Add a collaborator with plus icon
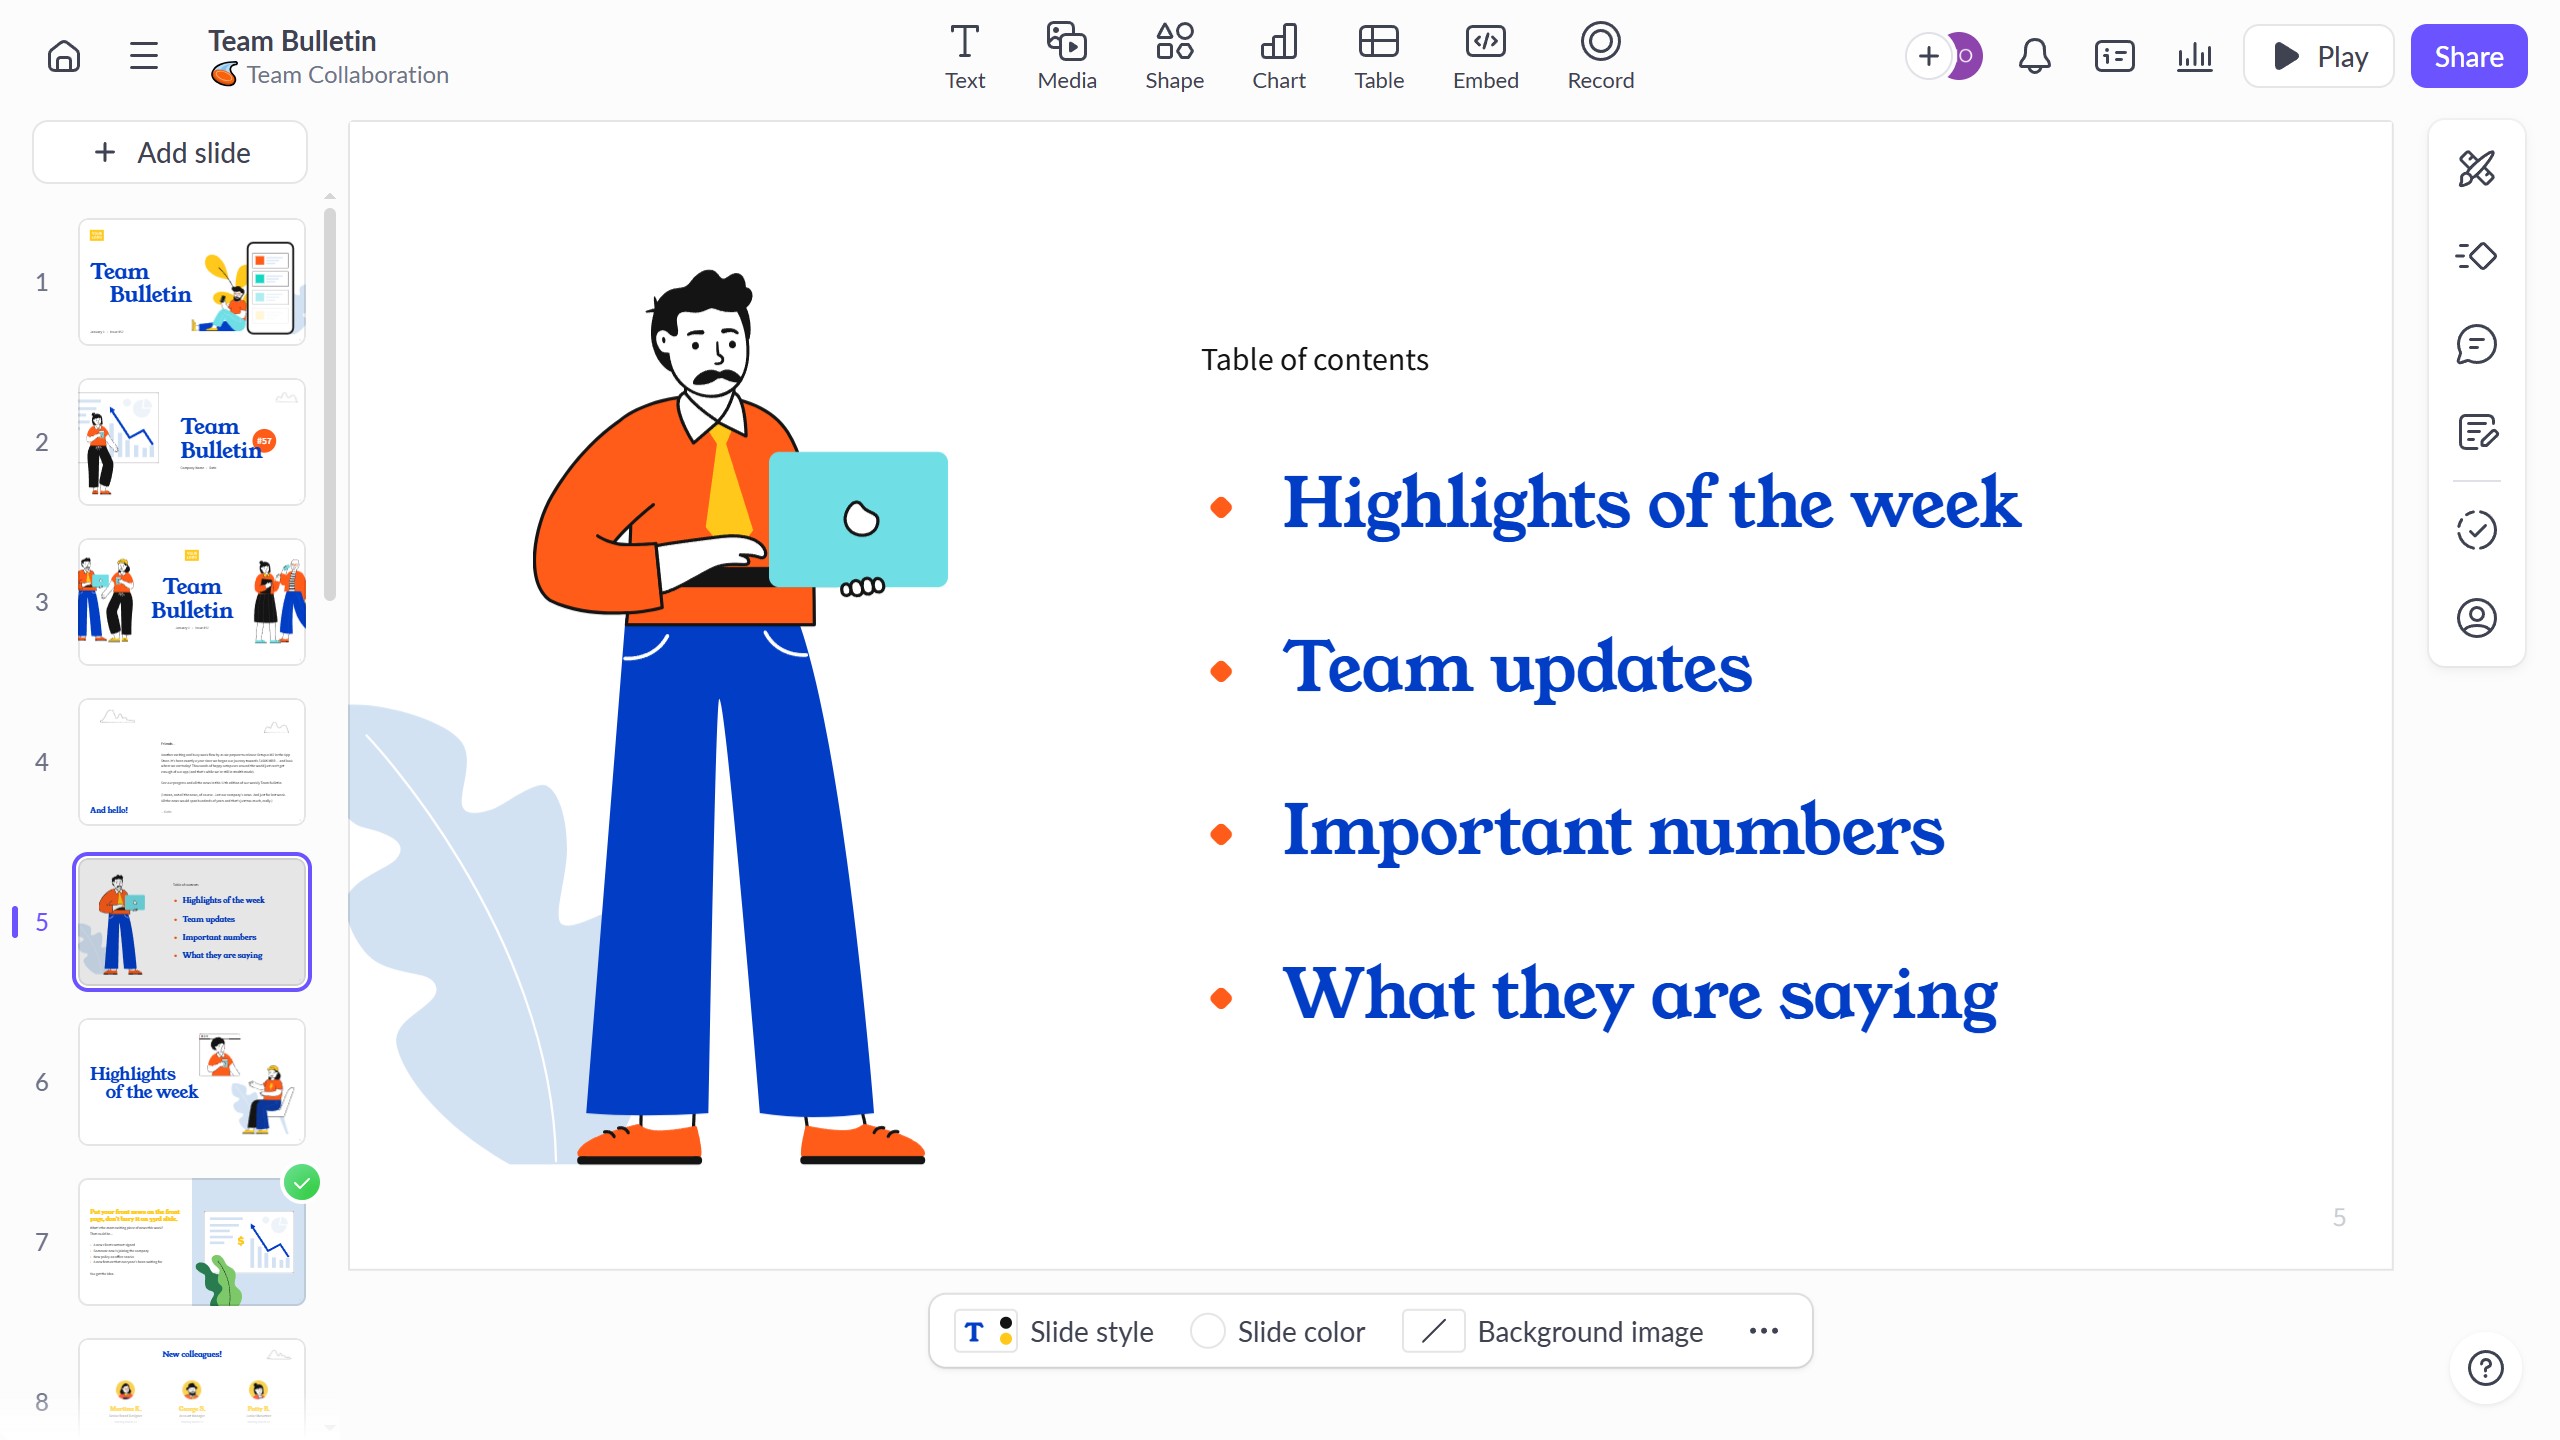Screen dimensions: 2560x1440 coord(1928,56)
